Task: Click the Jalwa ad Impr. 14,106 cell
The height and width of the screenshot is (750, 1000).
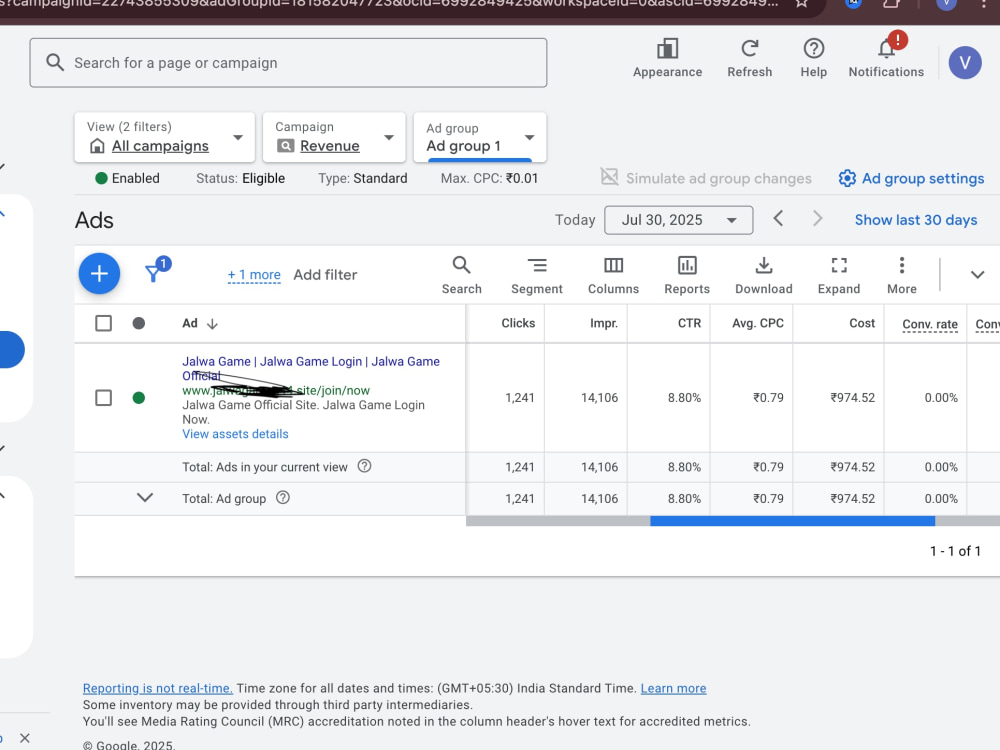Action: pyautogui.click(x=599, y=398)
